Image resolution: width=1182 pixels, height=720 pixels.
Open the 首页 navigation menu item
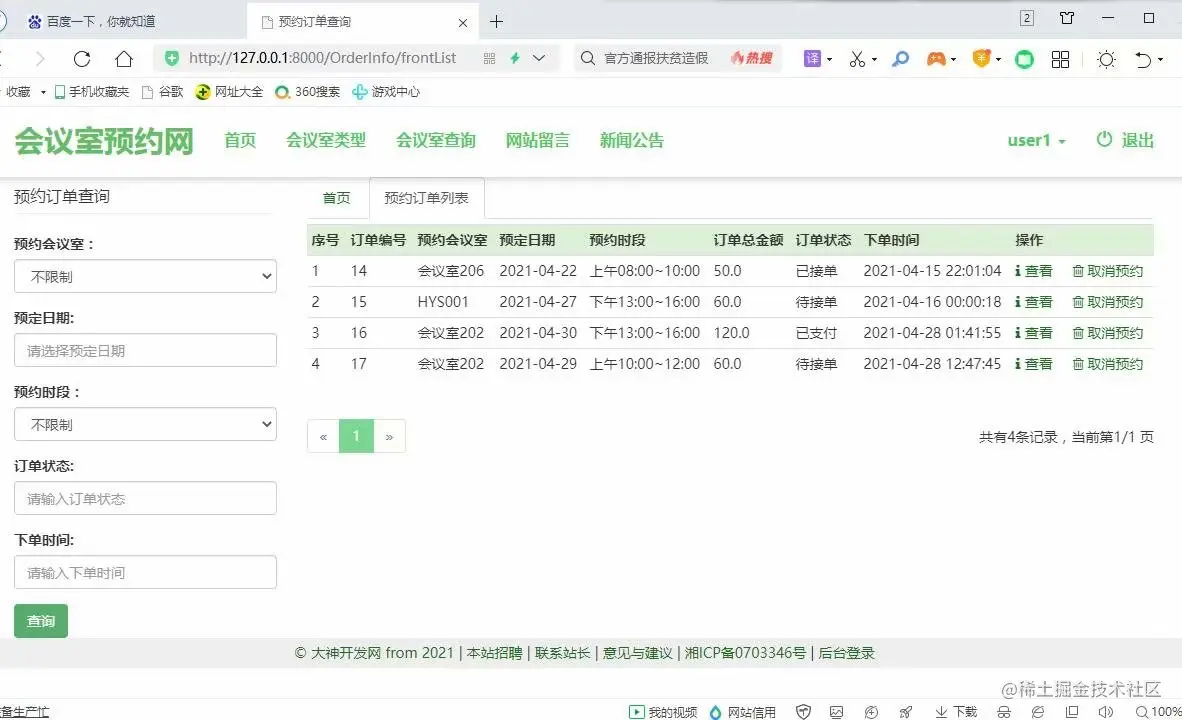coord(240,140)
